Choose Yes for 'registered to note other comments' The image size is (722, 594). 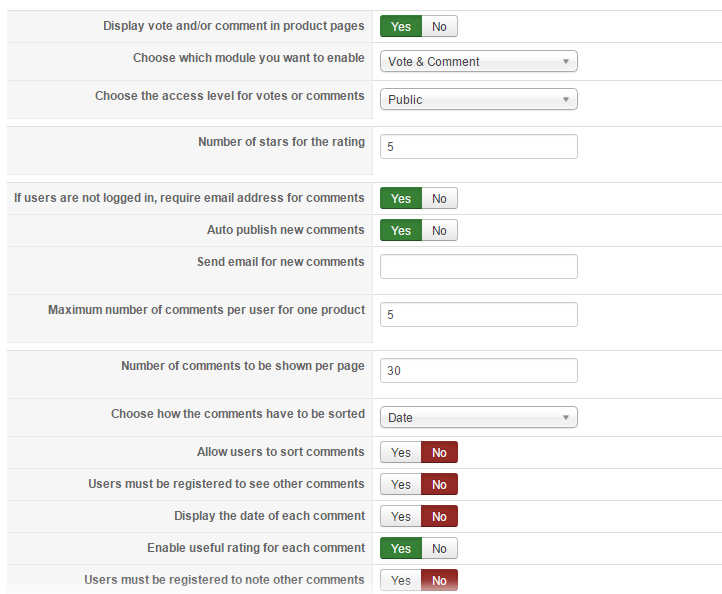[x=401, y=581]
